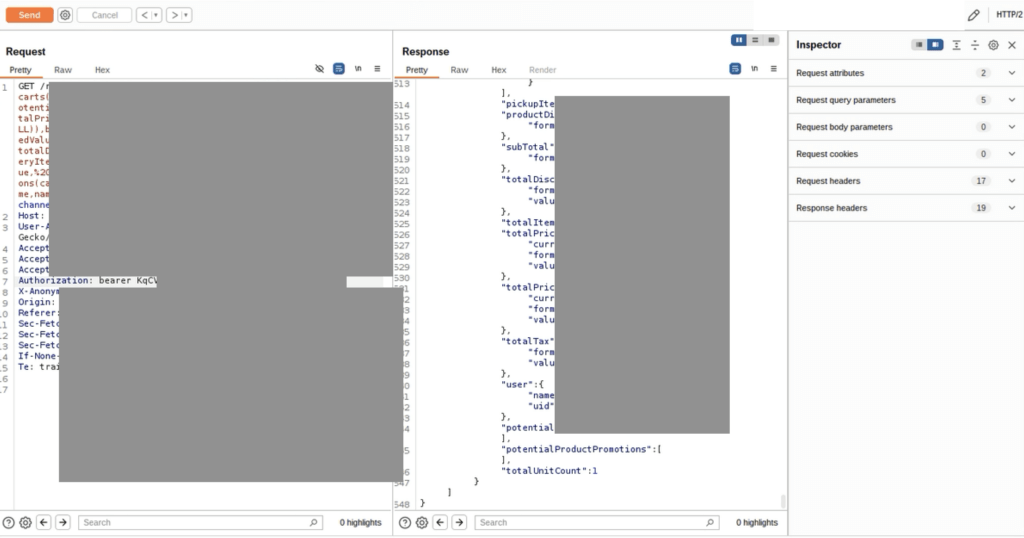Toggle hide-hidden-characters eye icon in Request
Image resolution: width=1024 pixels, height=538 pixels.
[x=319, y=69]
